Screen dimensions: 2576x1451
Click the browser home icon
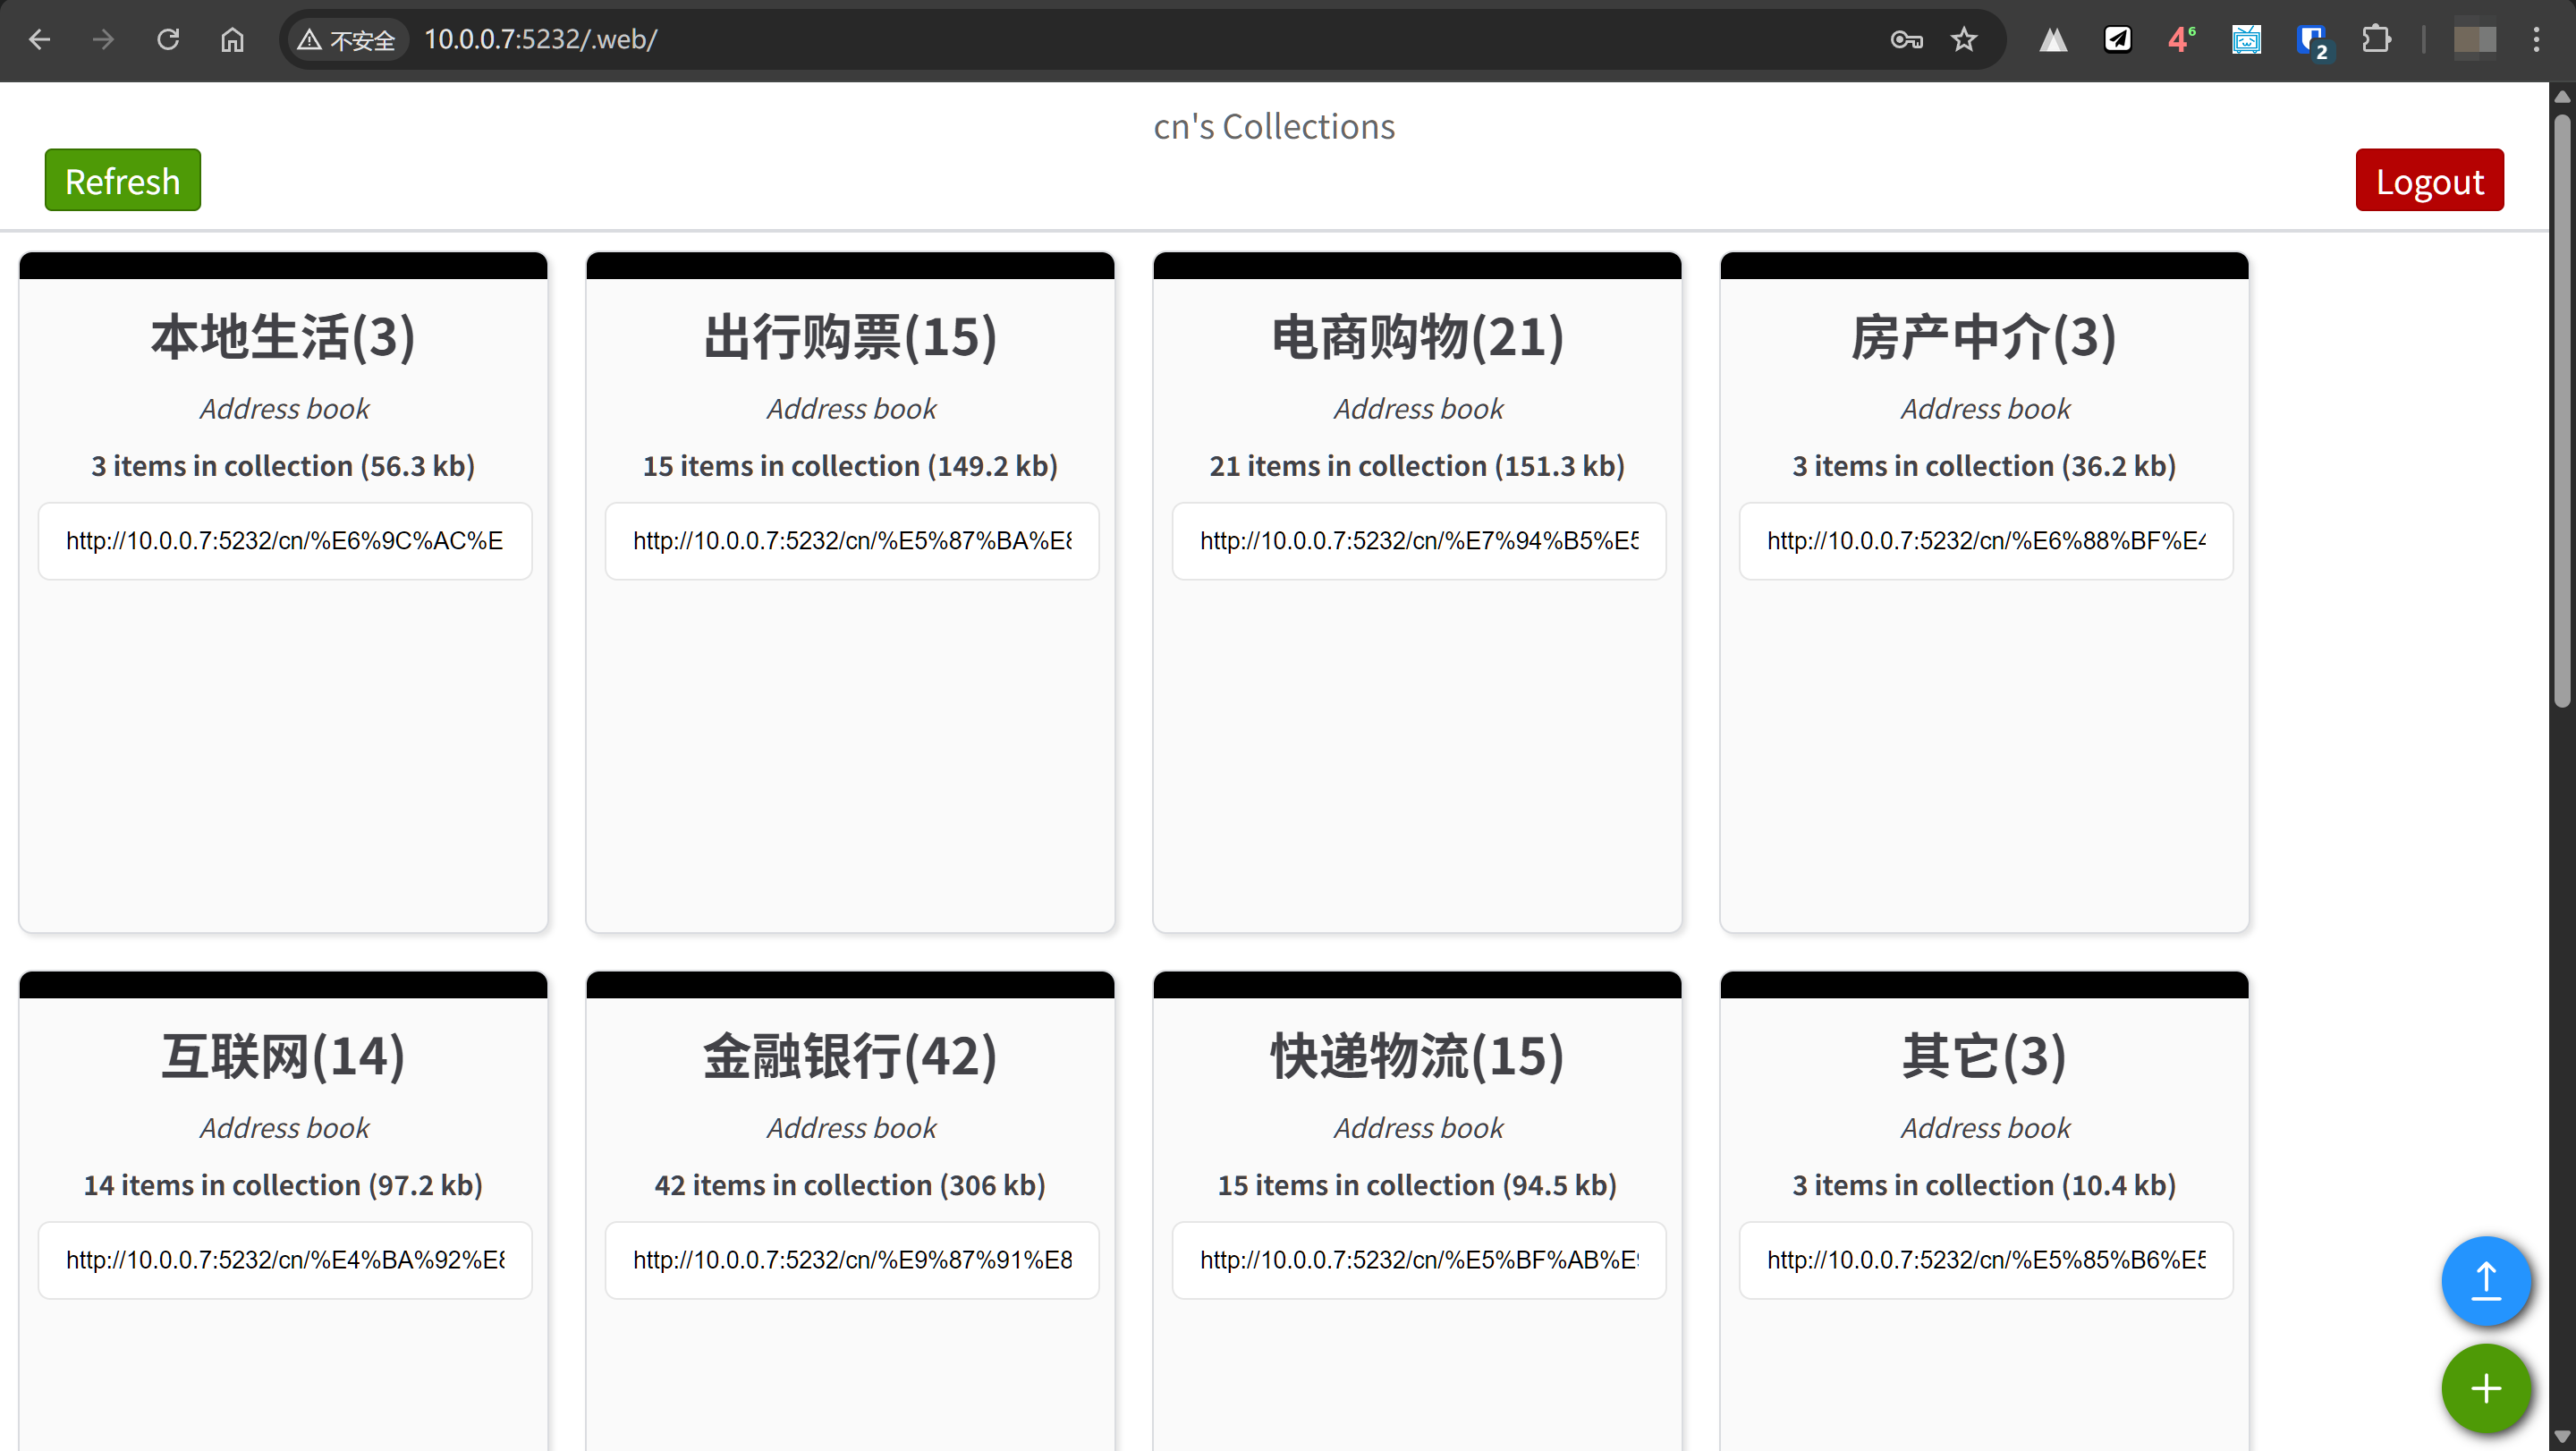(x=232, y=39)
